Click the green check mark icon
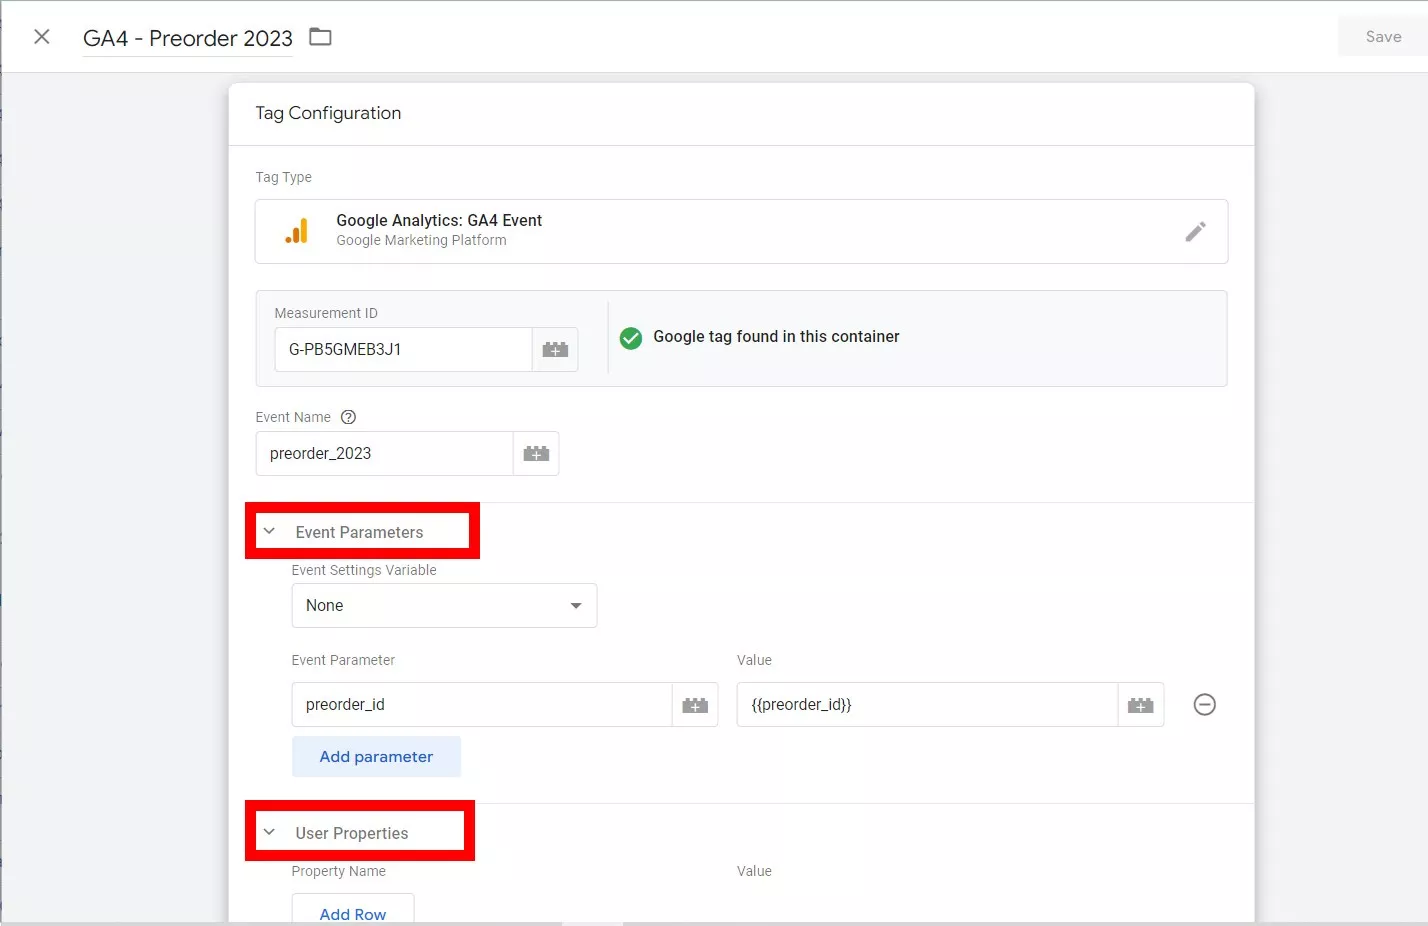This screenshot has height=926, width=1428. click(631, 338)
